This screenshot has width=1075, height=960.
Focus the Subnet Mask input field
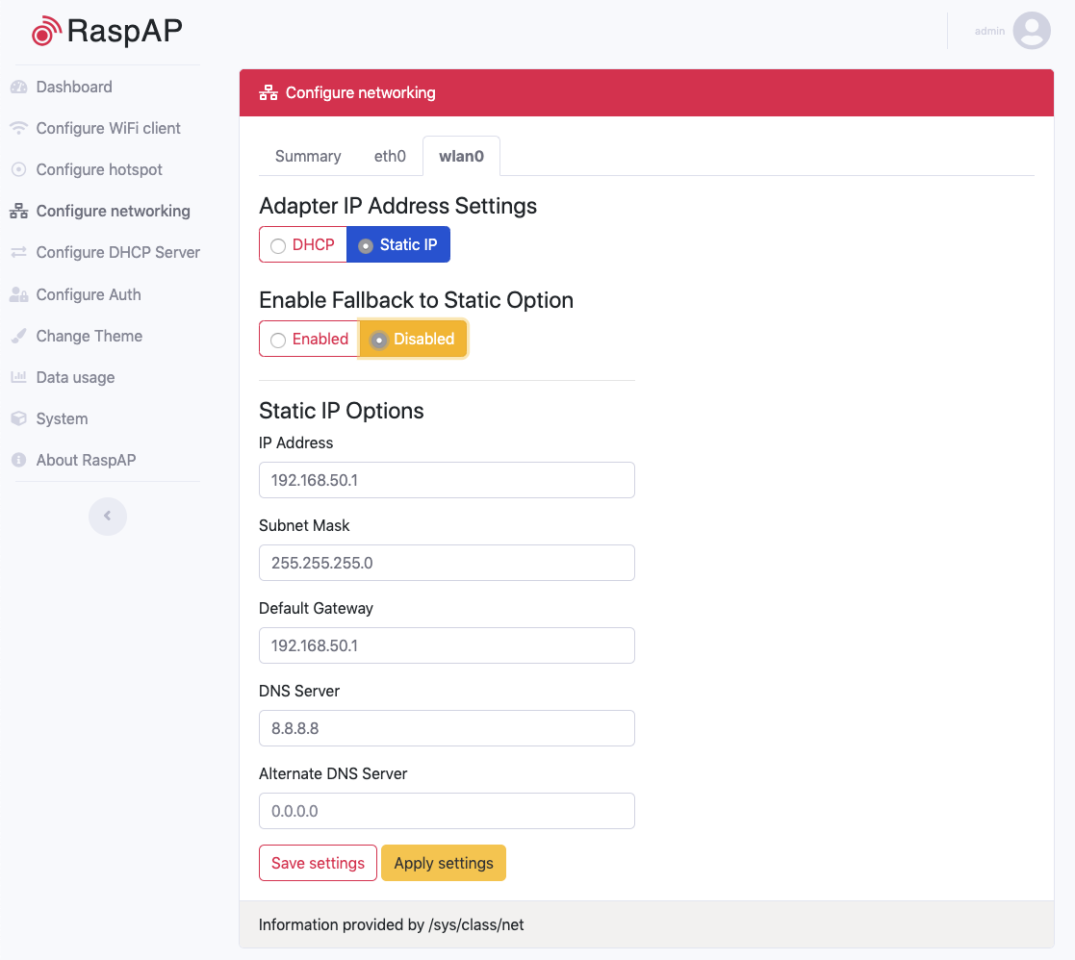[x=447, y=563]
